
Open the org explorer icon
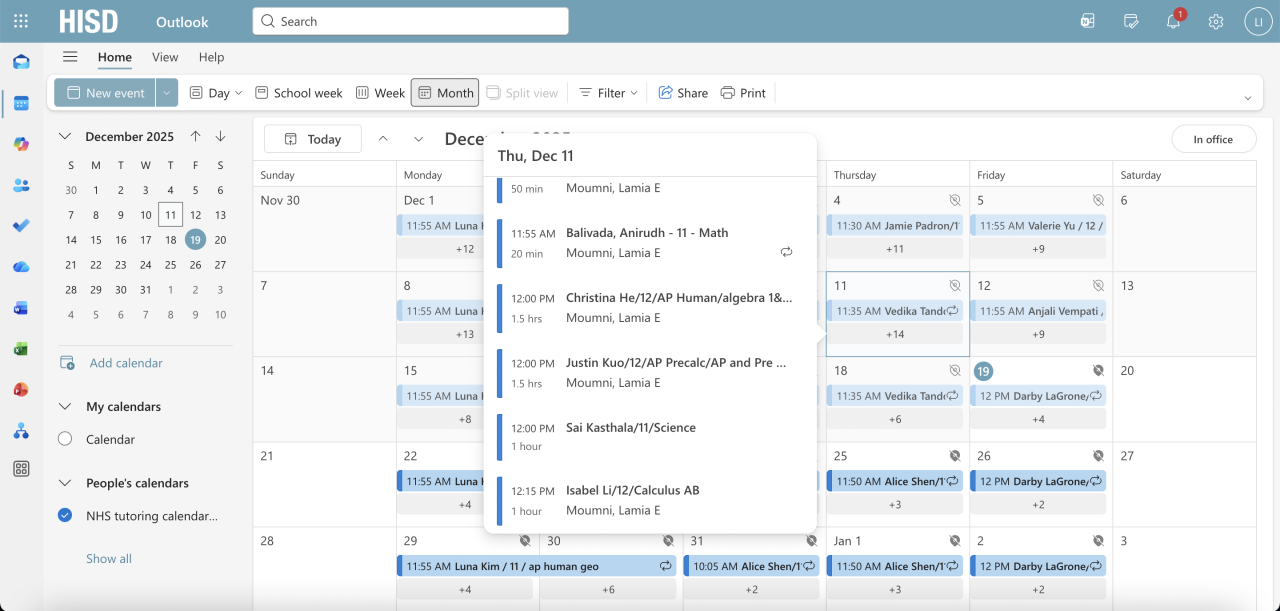(x=21, y=431)
